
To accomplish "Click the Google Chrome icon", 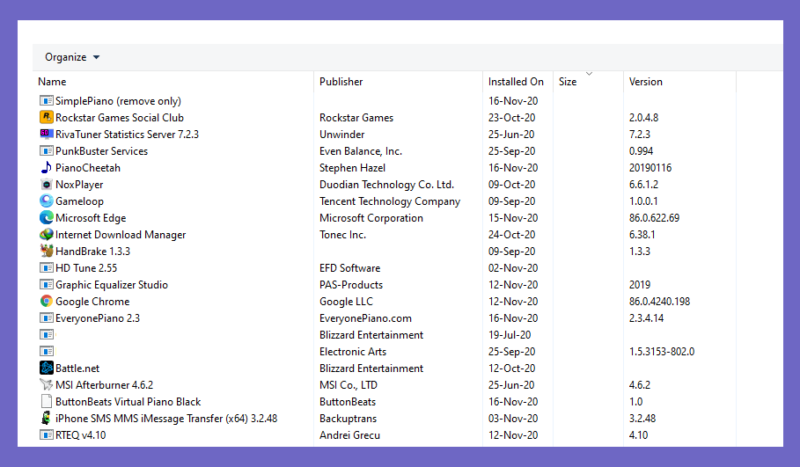I will pos(46,301).
